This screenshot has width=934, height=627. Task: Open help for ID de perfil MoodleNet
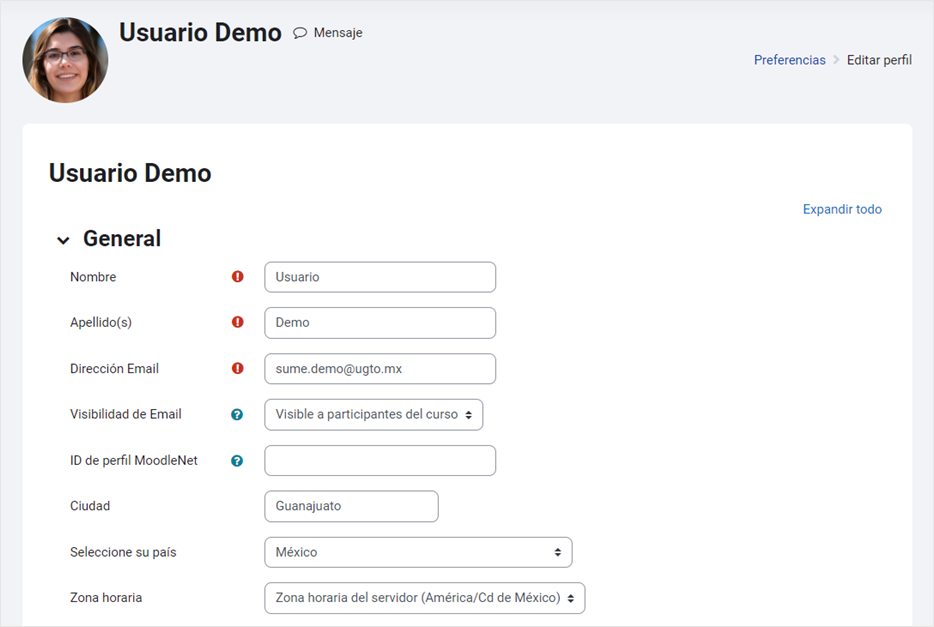[x=237, y=460]
